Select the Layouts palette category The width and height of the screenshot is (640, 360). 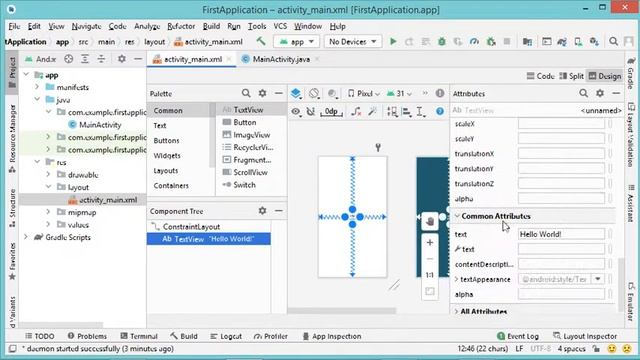[166, 171]
